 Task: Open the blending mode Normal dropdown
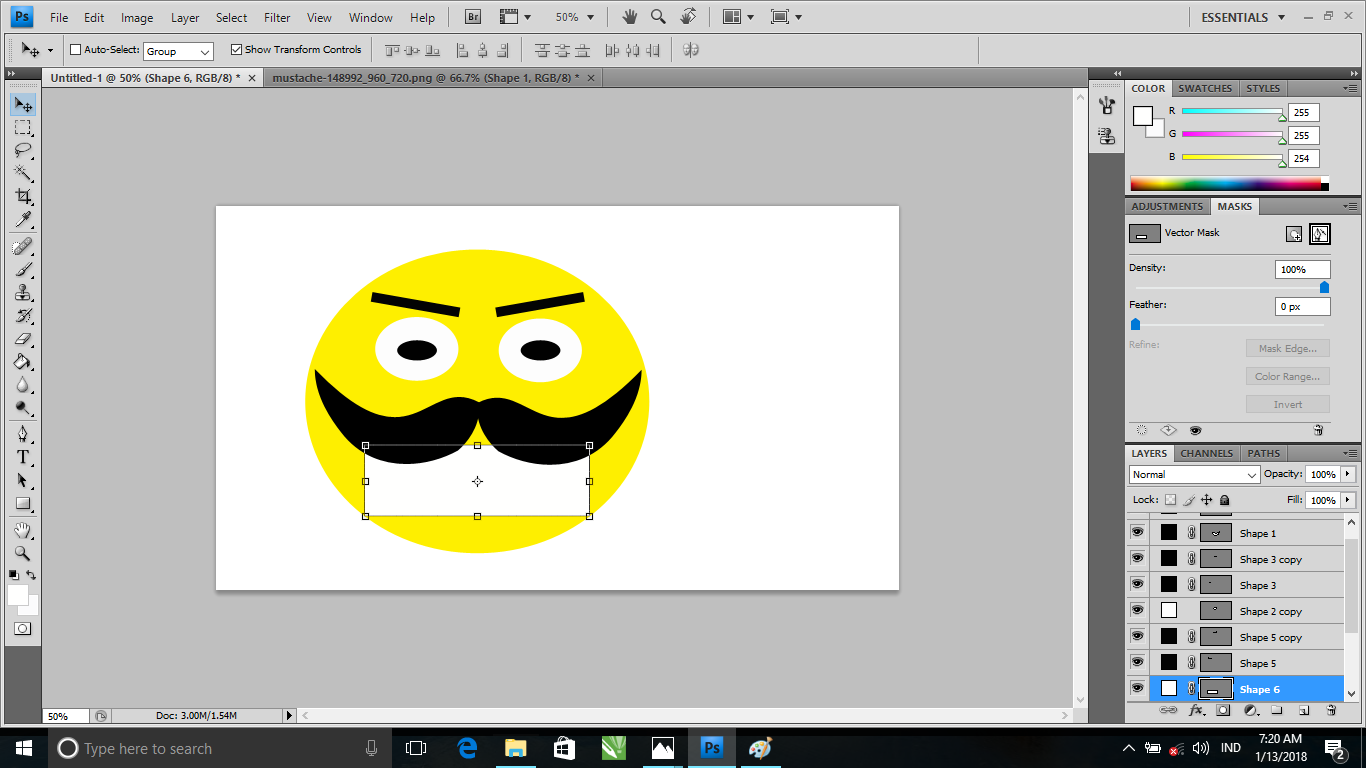pyautogui.click(x=1194, y=474)
